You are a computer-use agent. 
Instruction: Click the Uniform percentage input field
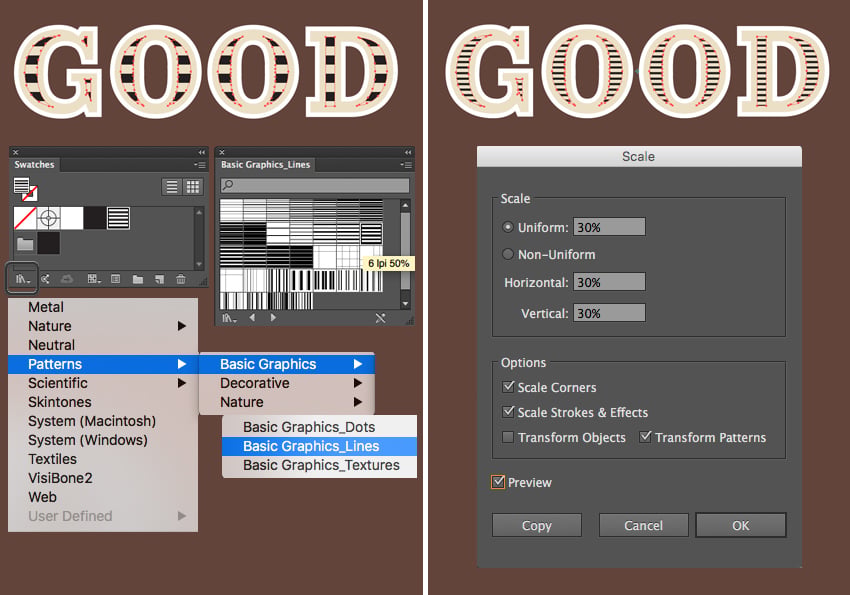pyautogui.click(x=609, y=227)
